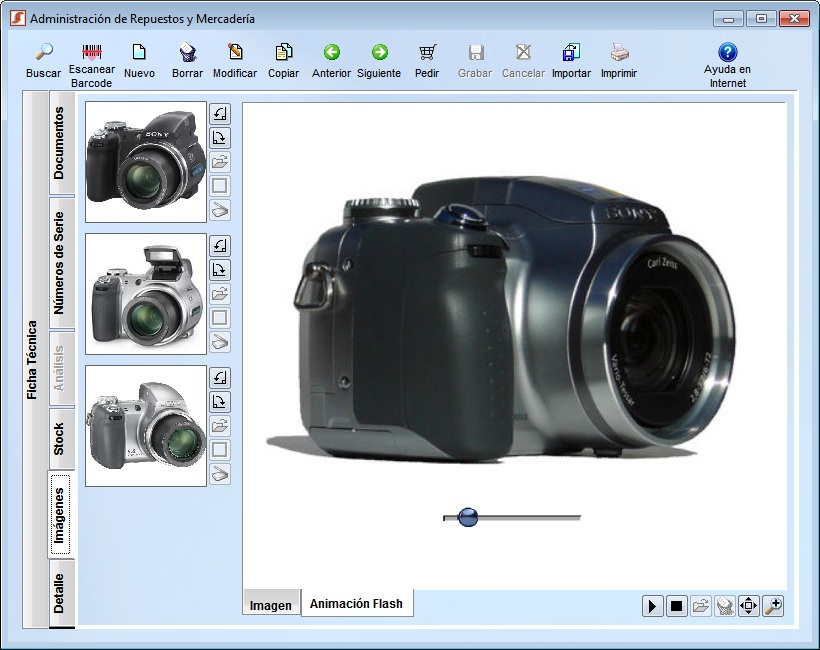Select the Animación Flash tab

coord(357,603)
